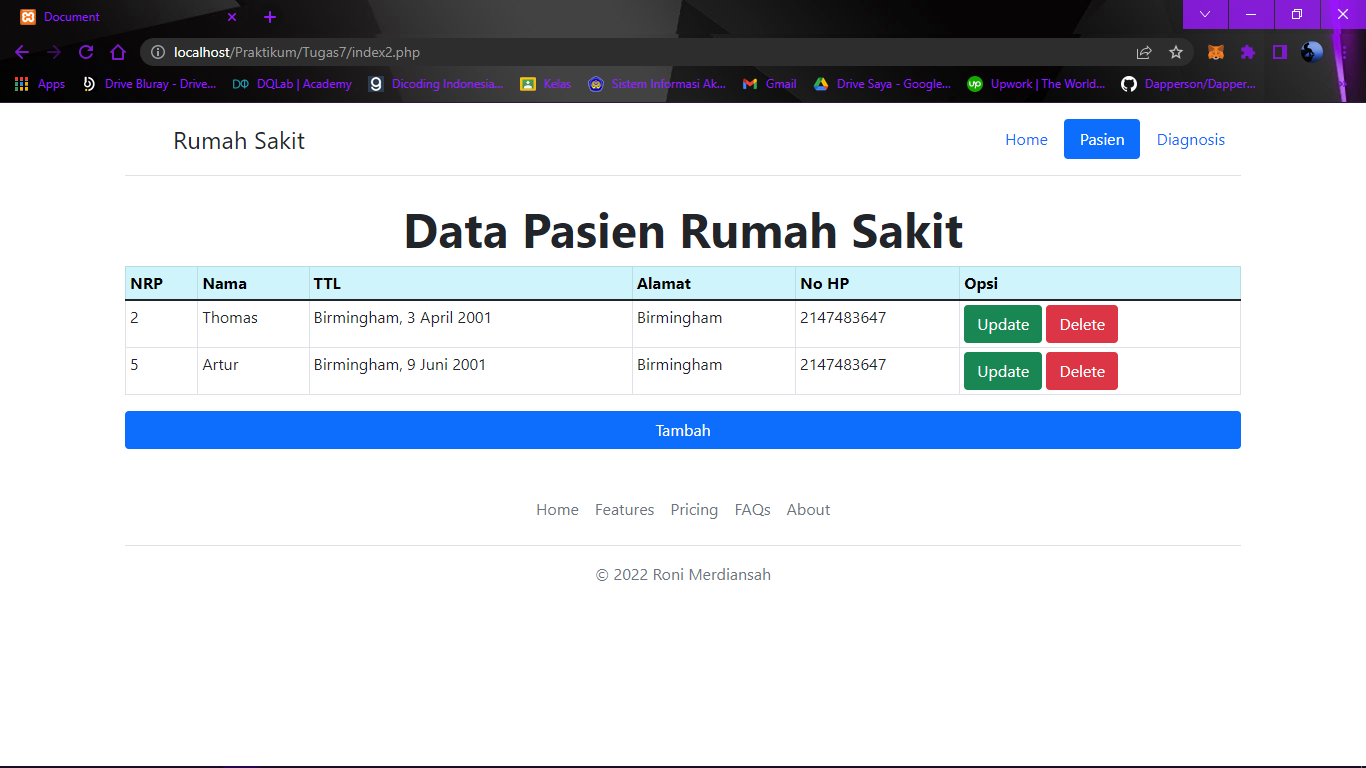1366x768 pixels.
Task: Close the Document tab
Action: (232, 17)
